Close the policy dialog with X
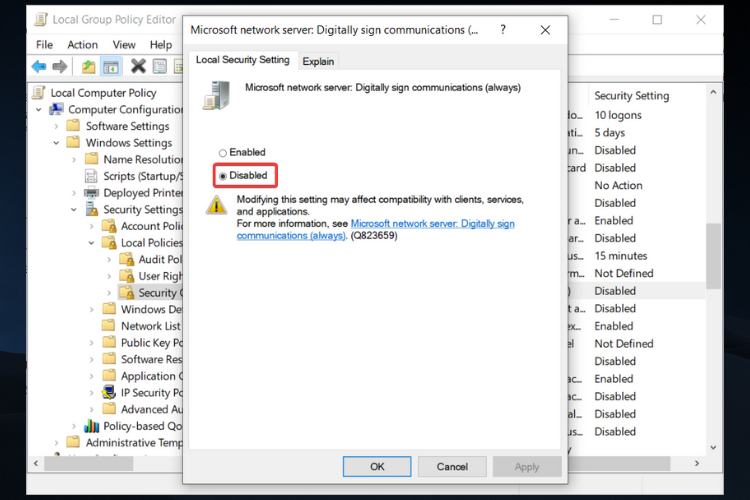 click(545, 30)
